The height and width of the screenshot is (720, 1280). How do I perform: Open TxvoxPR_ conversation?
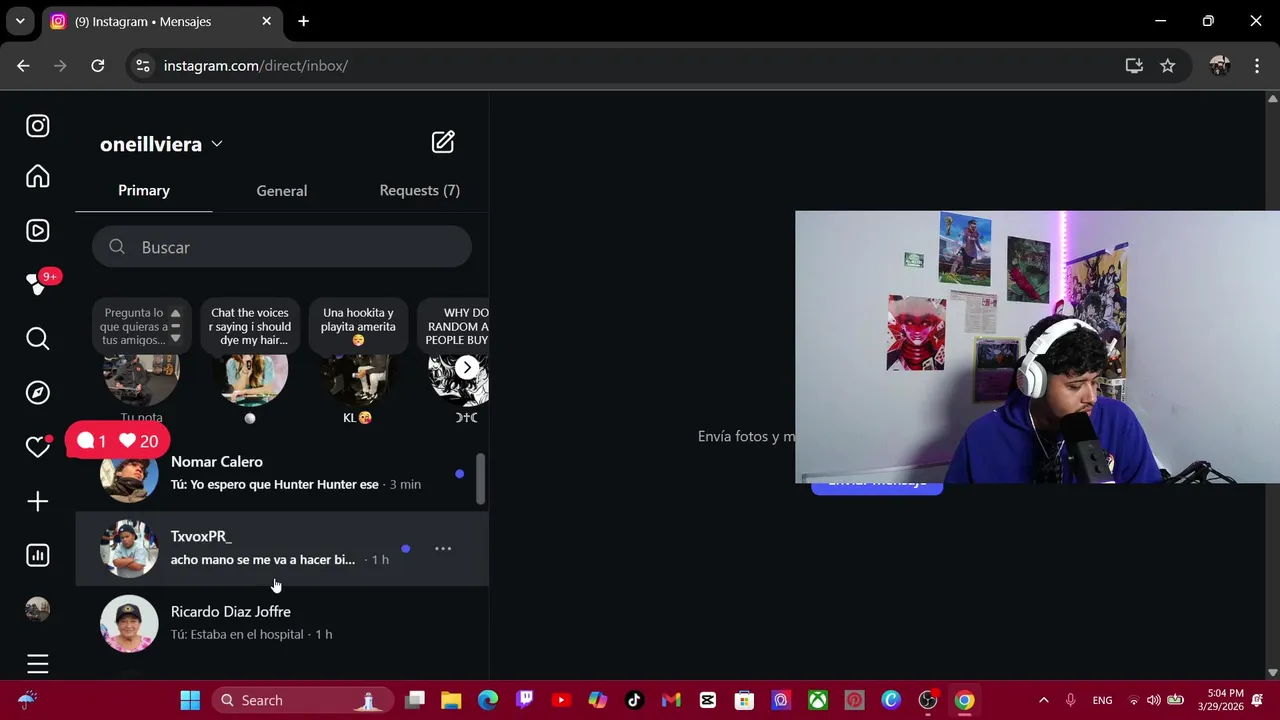click(282, 549)
